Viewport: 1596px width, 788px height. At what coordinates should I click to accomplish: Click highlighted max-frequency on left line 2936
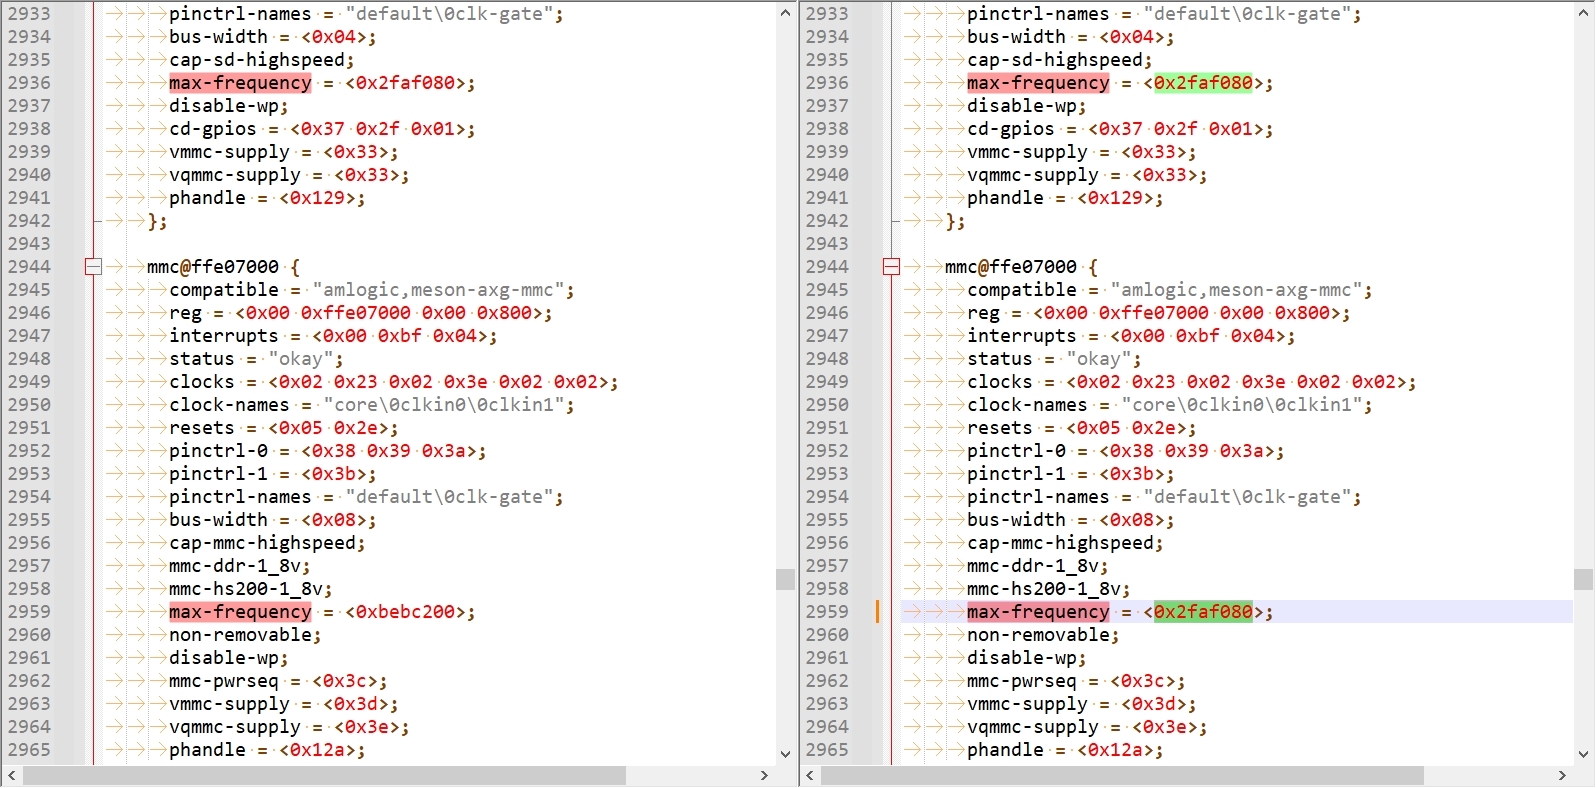point(240,83)
